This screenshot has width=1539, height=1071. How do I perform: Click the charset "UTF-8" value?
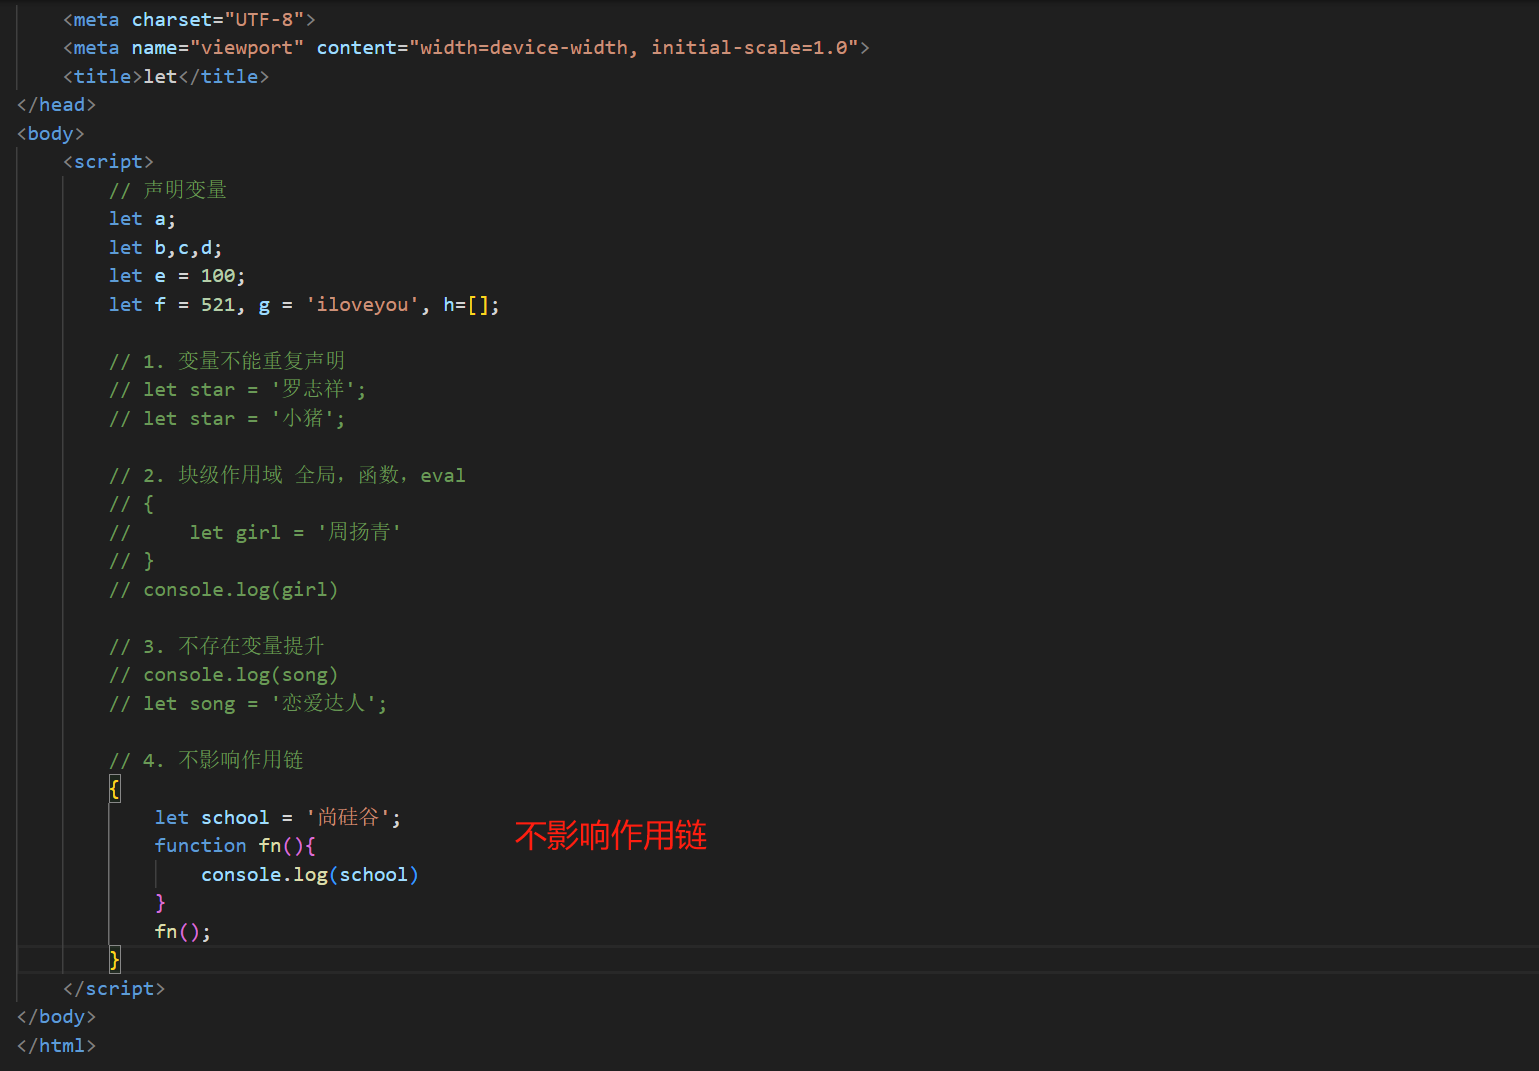coord(264,19)
